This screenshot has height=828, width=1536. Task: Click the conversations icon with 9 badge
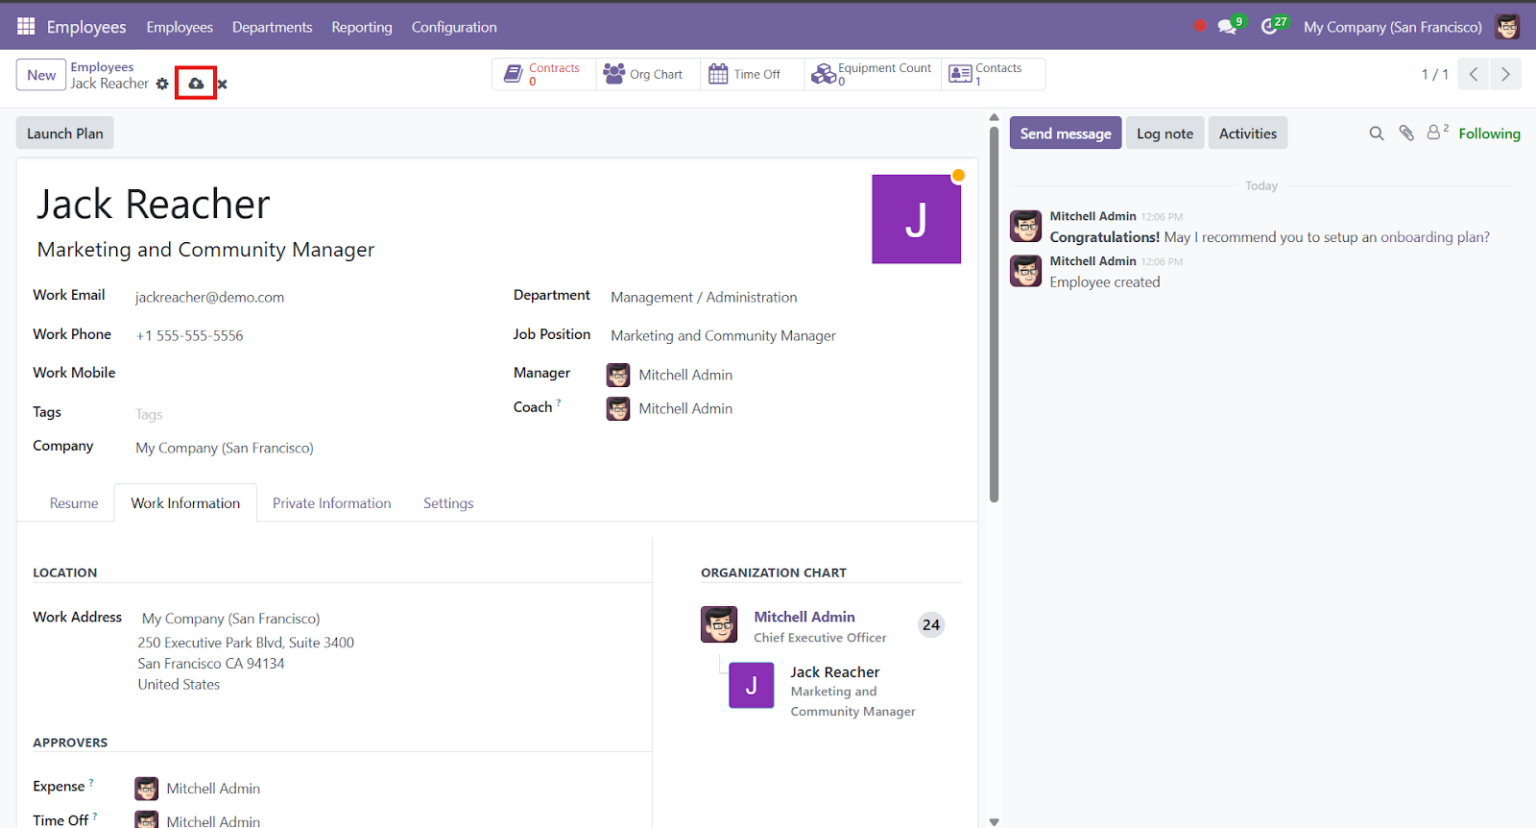click(1229, 26)
